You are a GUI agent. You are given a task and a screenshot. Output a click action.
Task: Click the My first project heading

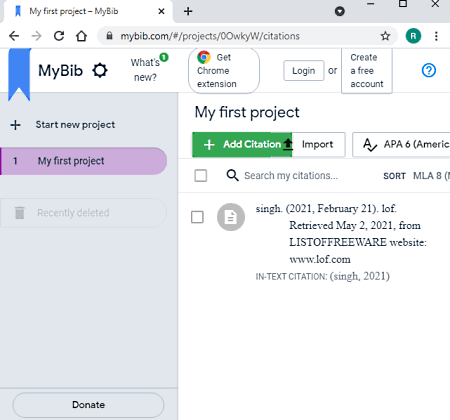coord(247,112)
